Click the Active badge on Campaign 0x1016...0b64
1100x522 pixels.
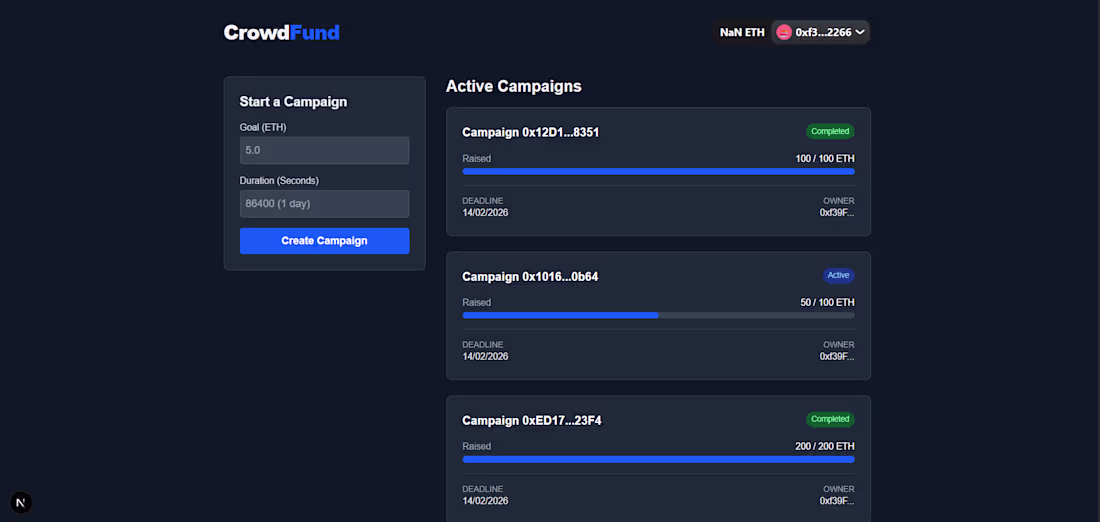(838, 275)
